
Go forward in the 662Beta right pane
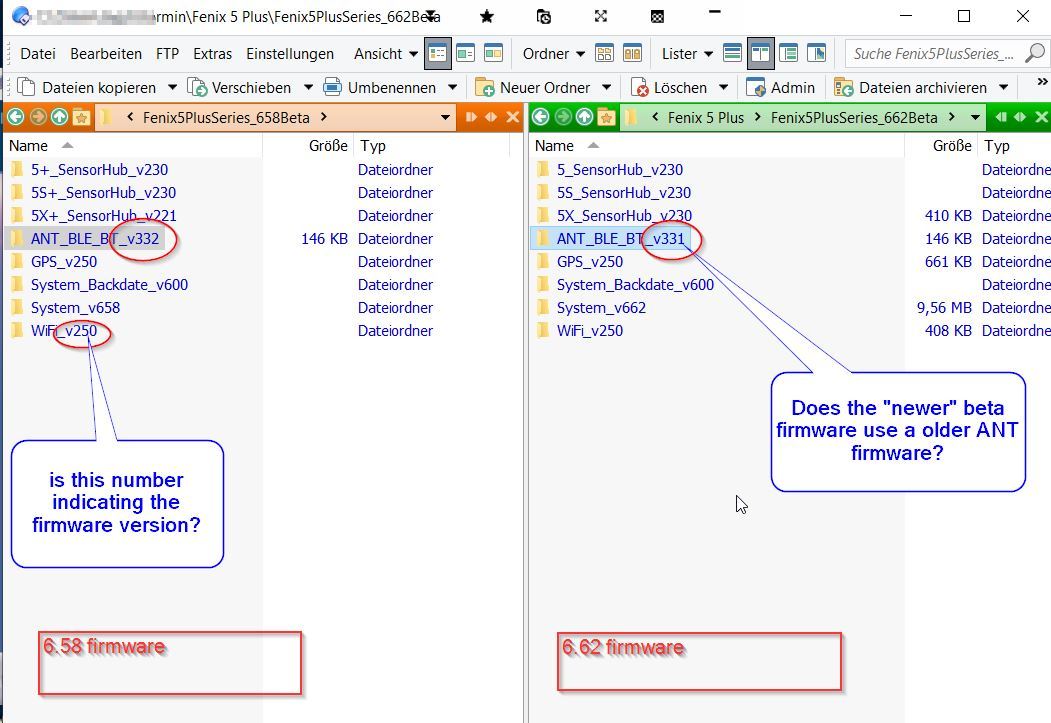563,117
